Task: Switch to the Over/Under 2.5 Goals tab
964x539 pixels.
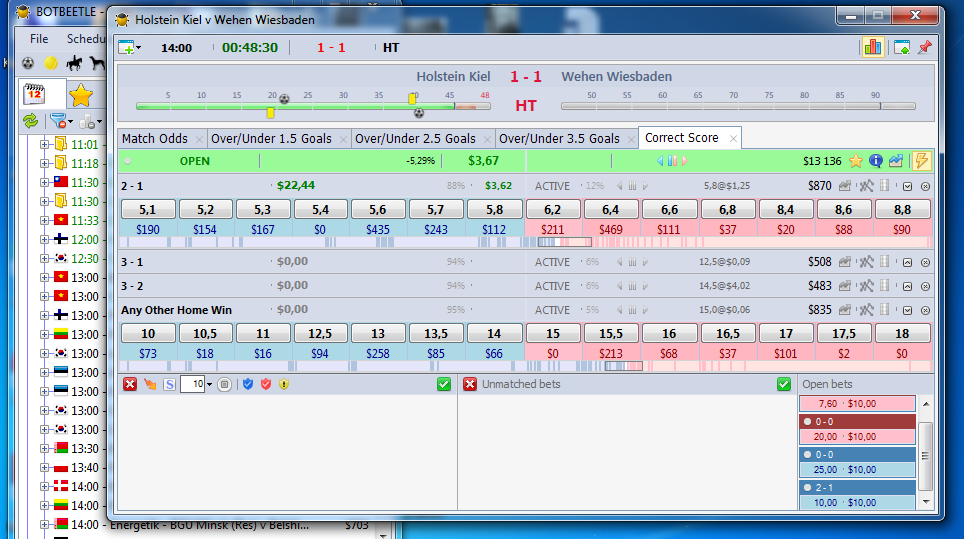Action: [x=415, y=139]
